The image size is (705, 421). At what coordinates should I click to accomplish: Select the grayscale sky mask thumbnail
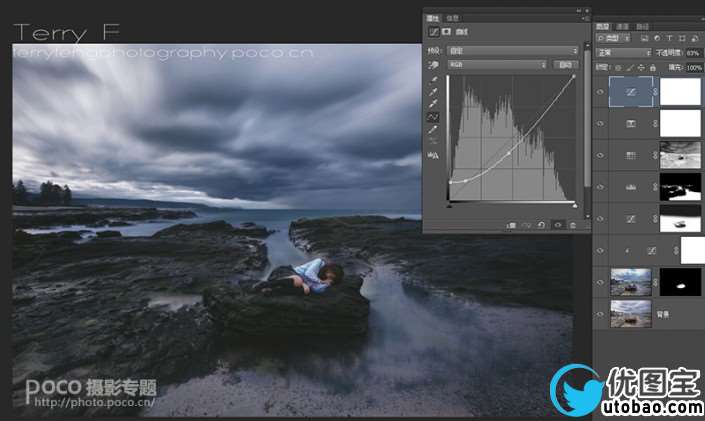pyautogui.click(x=680, y=155)
